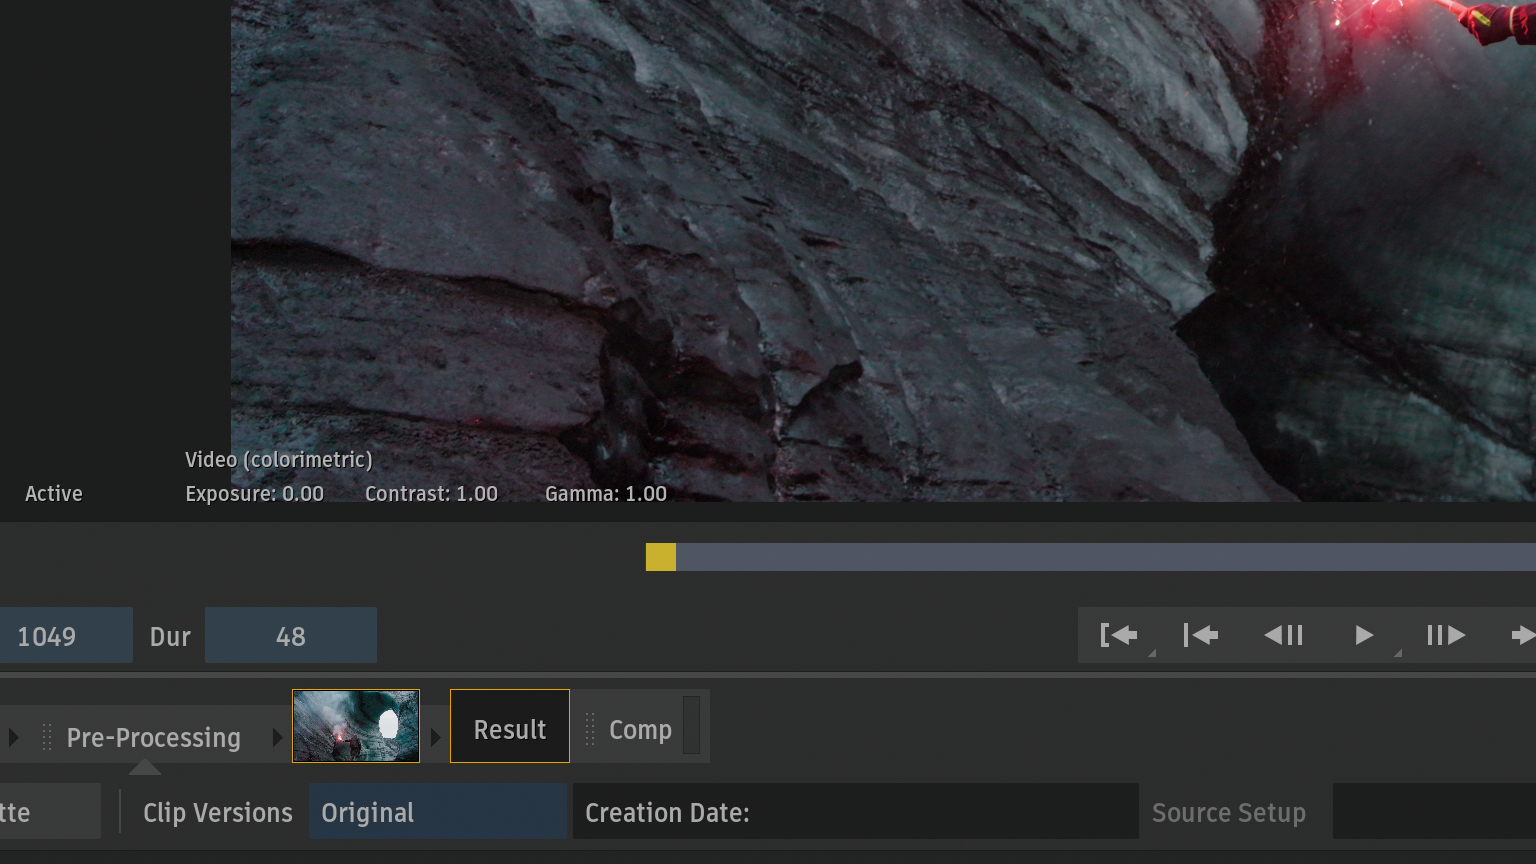
Task: Click the arrow before Result button
Action: (x=435, y=738)
